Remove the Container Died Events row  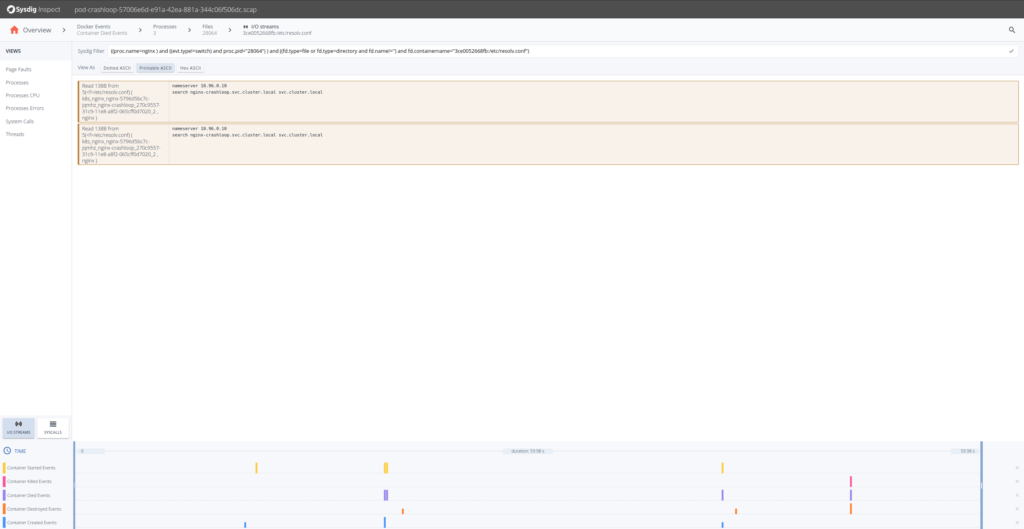click(1017, 495)
